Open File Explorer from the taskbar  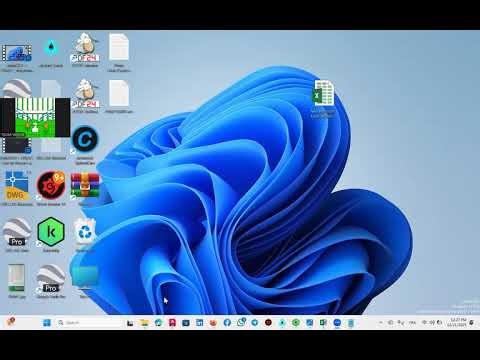coord(144,323)
